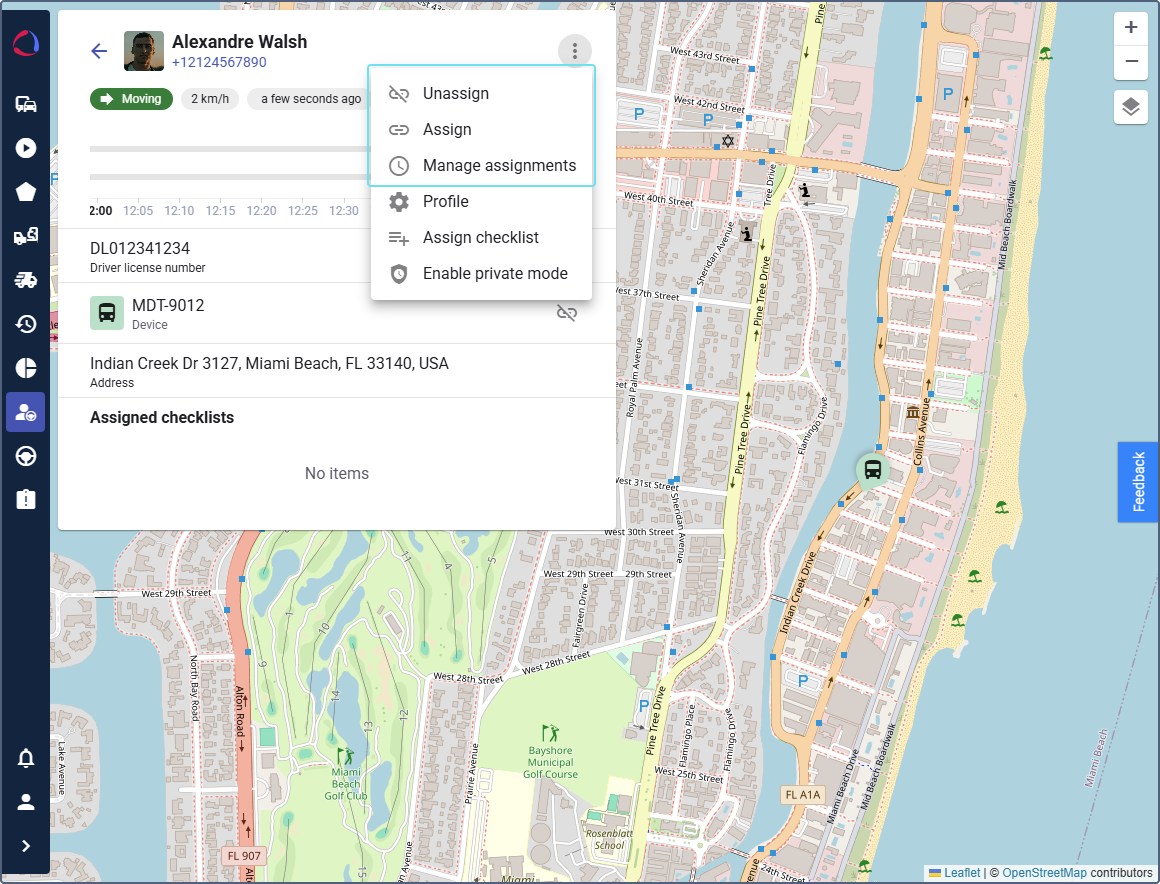Open the three-dot driver options menu
Image resolution: width=1160 pixels, height=884 pixels.
click(x=574, y=51)
